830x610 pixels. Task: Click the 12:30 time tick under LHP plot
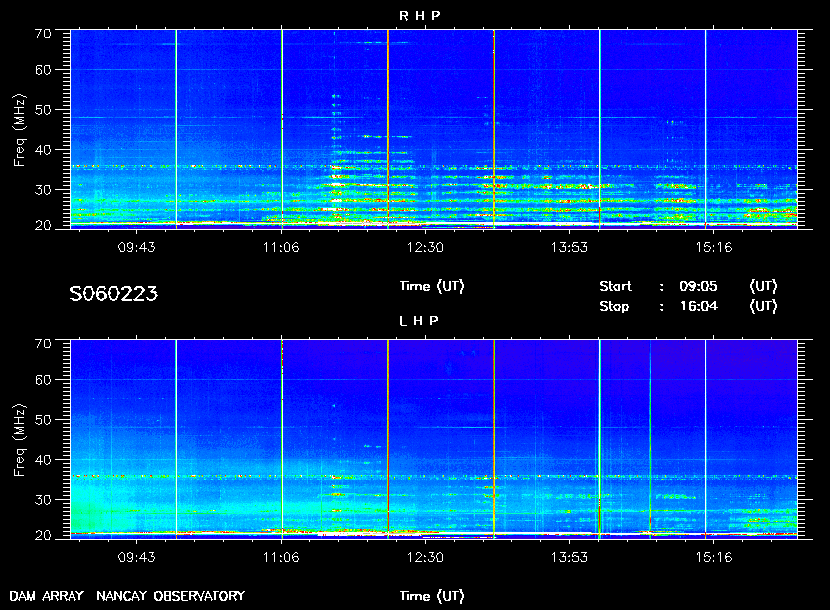(x=425, y=558)
